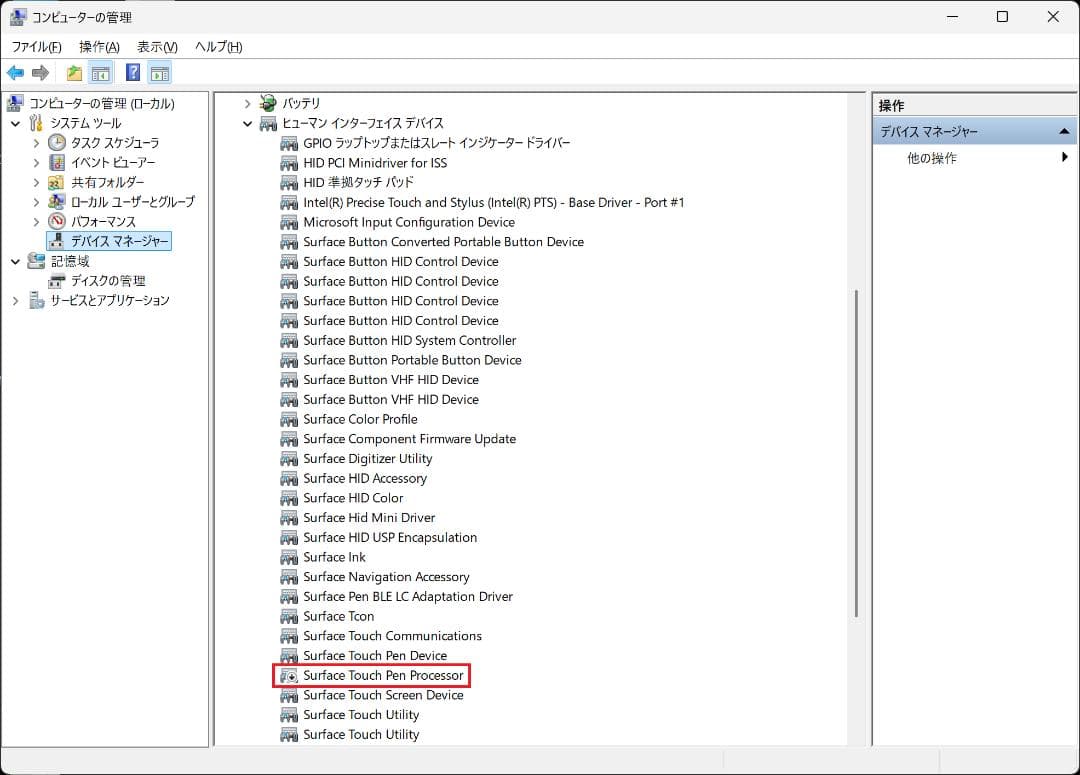Click the Surface Tcon device icon
1080x775 pixels.
[289, 617]
